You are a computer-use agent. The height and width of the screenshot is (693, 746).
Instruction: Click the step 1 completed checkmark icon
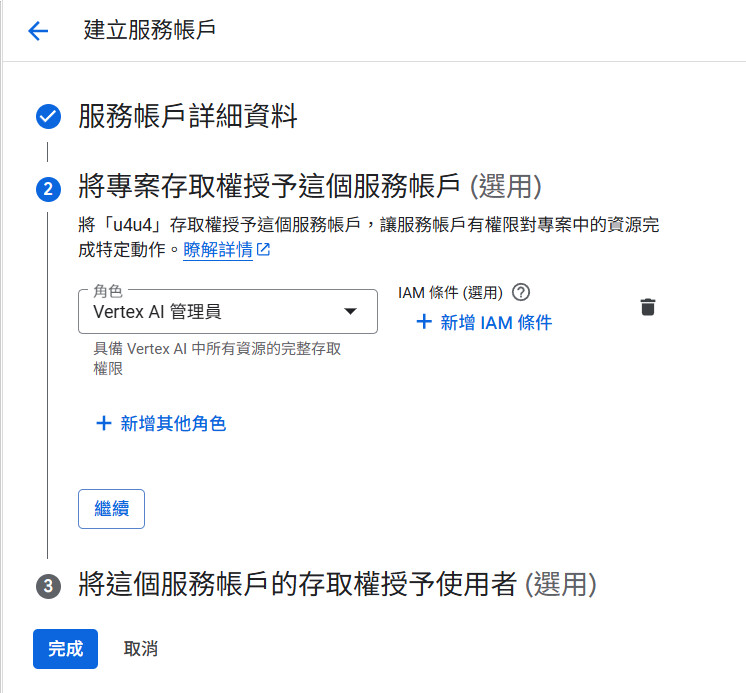(48, 118)
